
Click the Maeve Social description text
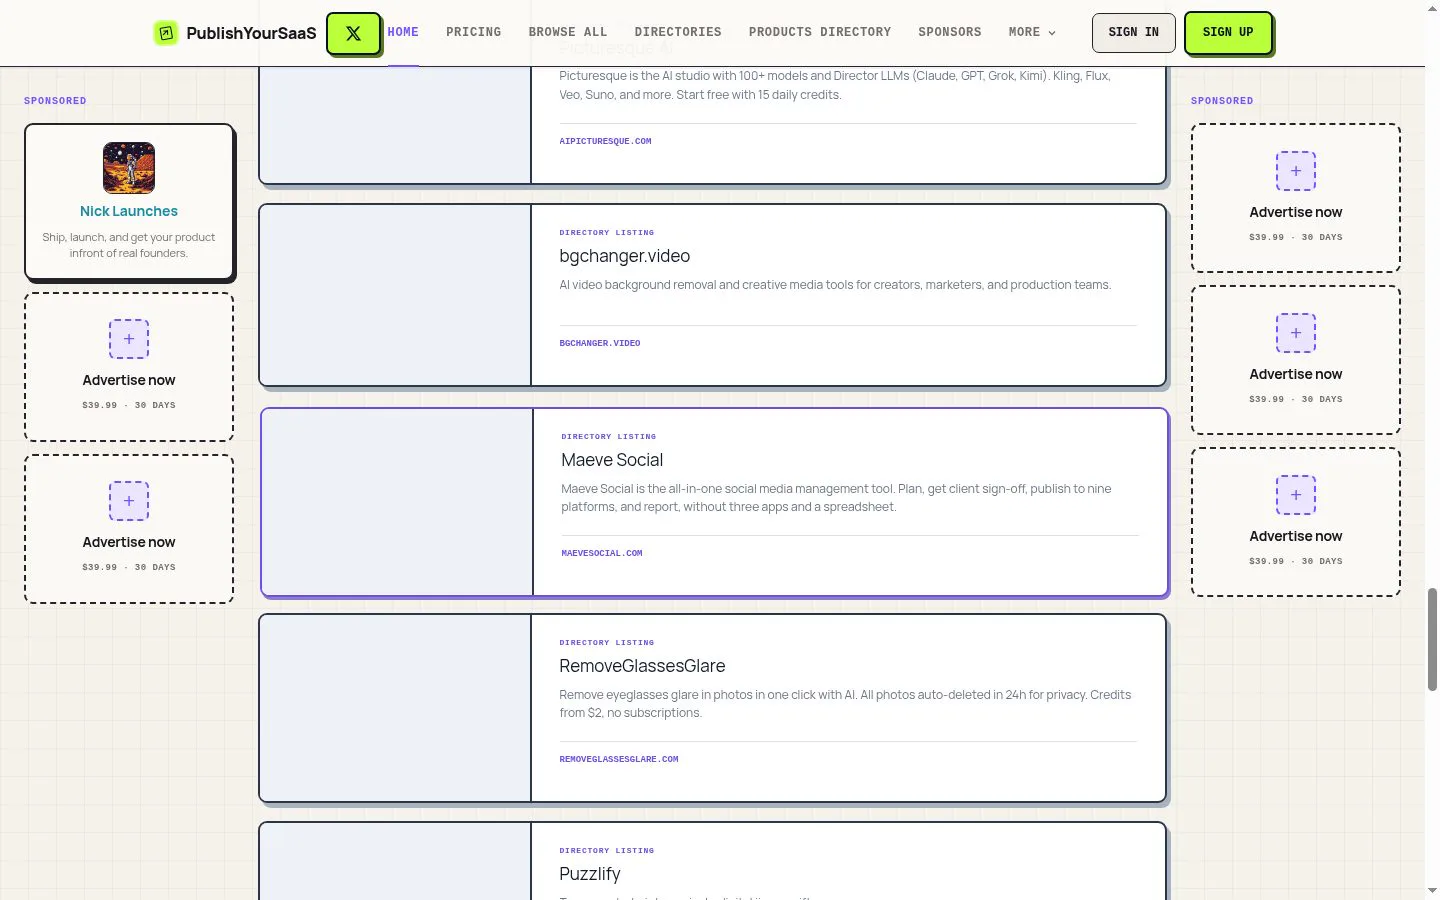[x=836, y=498]
